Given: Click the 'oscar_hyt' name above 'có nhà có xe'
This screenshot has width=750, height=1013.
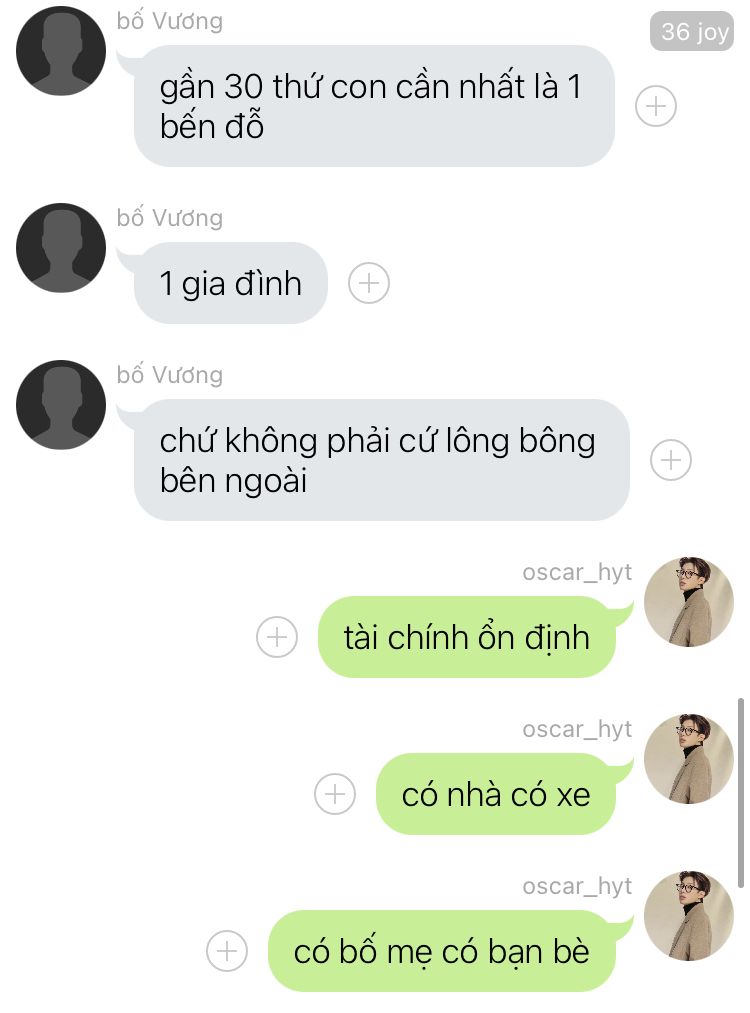Looking at the screenshot, I should click(x=577, y=729).
